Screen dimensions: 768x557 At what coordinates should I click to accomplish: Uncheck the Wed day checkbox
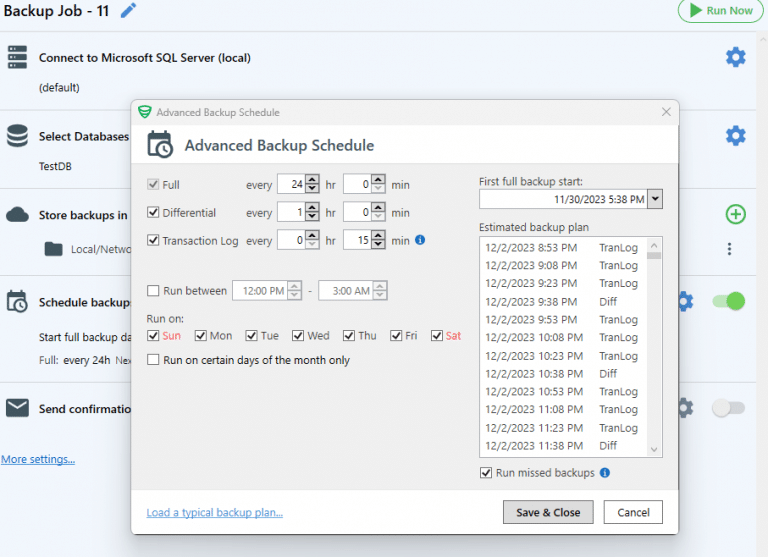tap(298, 336)
